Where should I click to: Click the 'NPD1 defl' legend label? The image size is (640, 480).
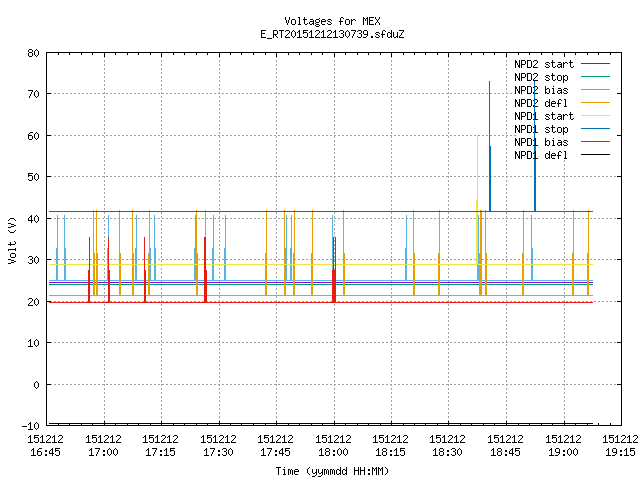[541, 156]
